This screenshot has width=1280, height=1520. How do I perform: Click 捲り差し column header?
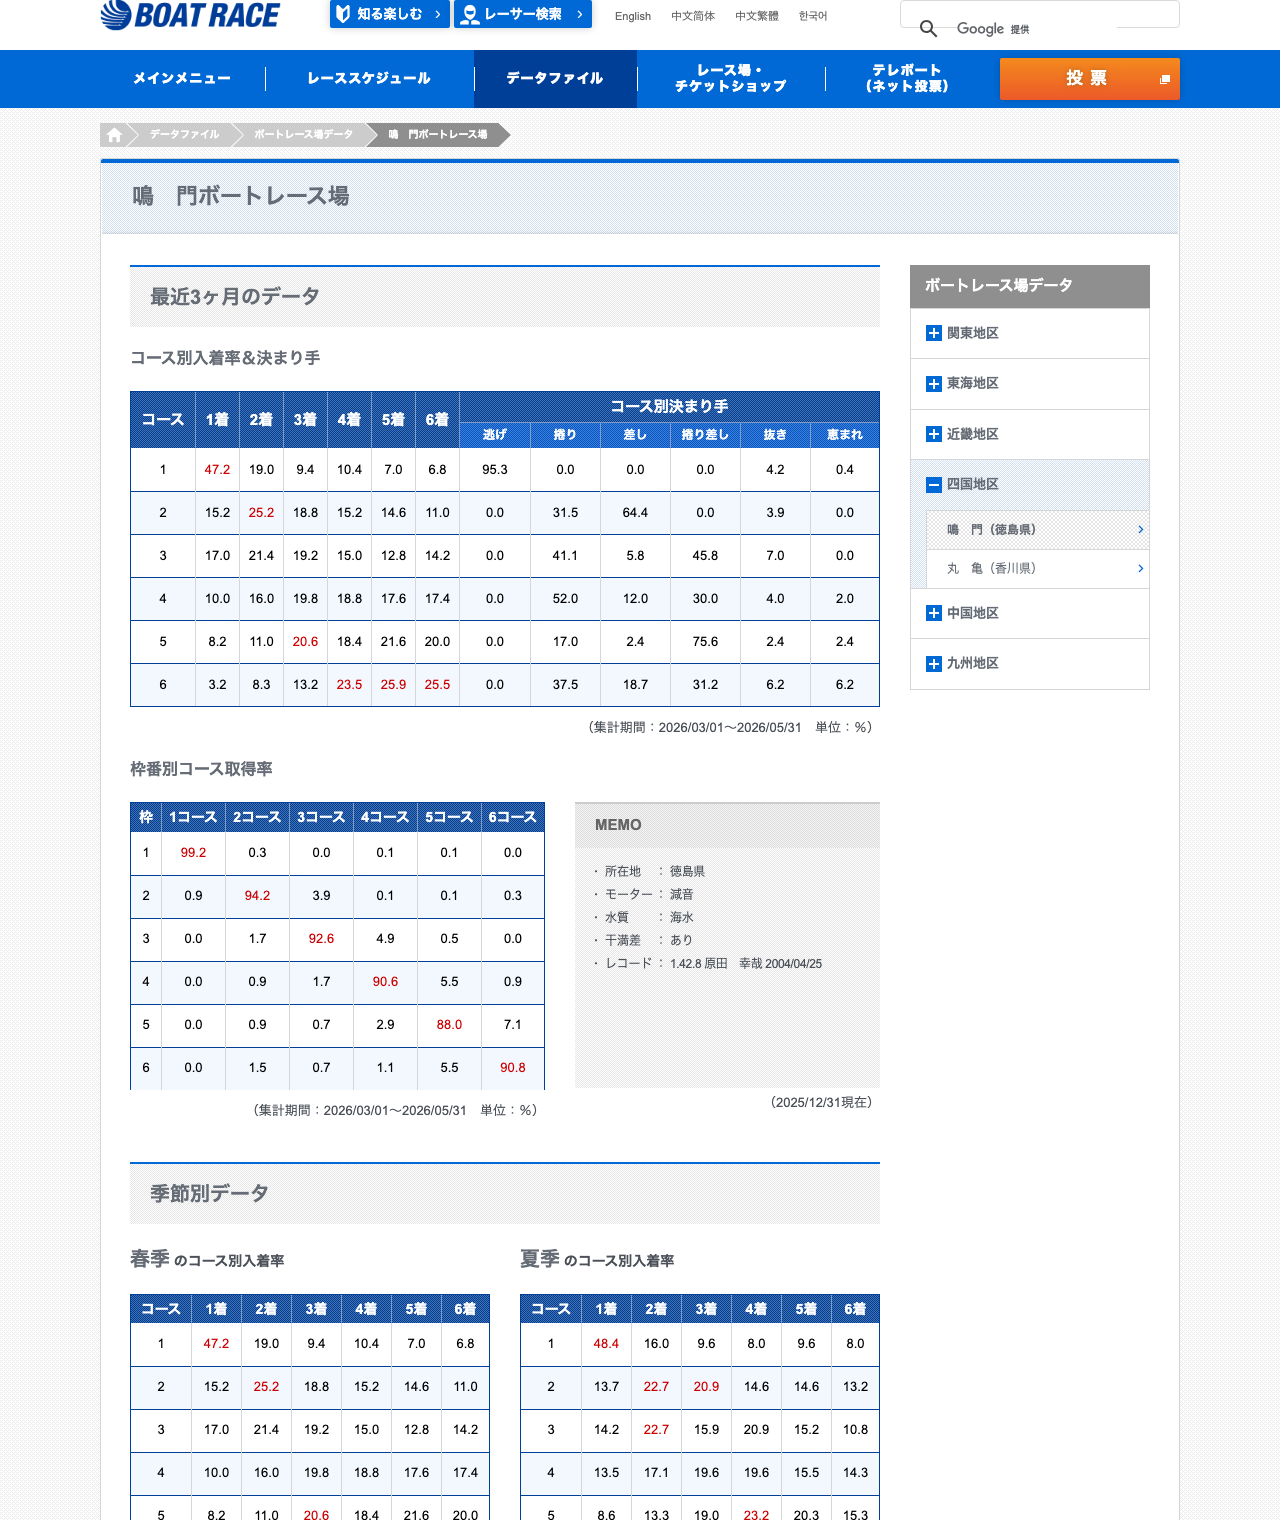point(705,435)
